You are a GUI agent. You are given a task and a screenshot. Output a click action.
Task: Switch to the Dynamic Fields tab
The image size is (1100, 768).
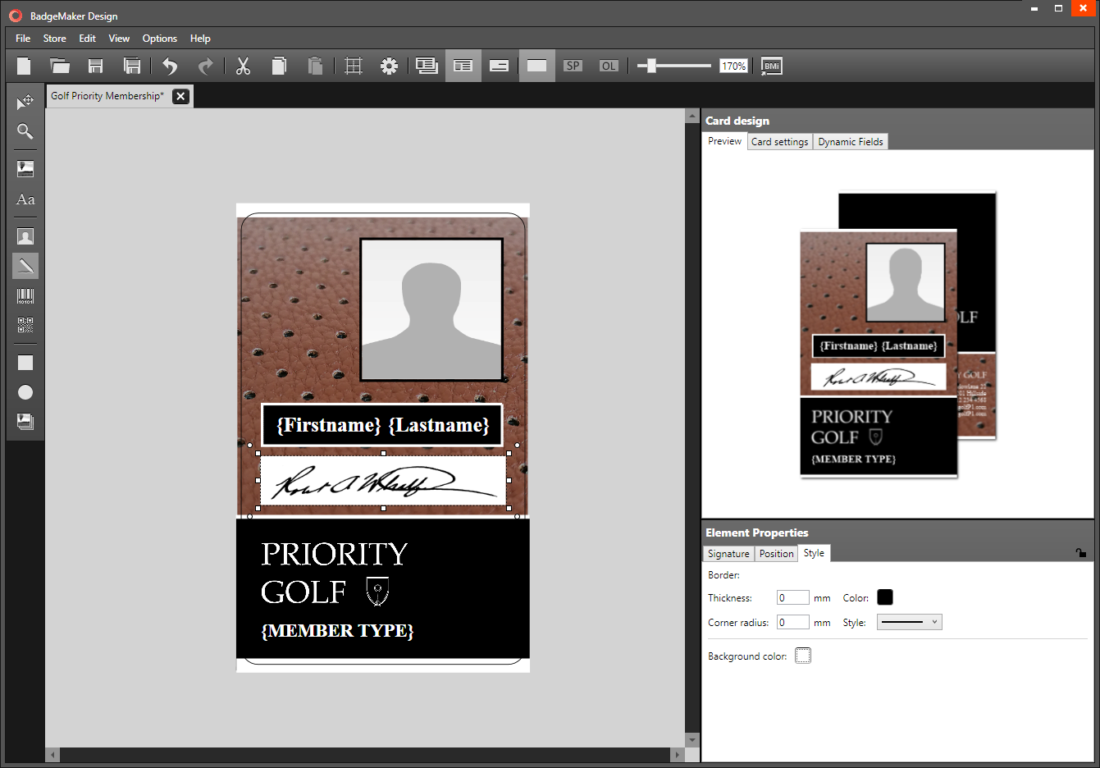tap(850, 141)
